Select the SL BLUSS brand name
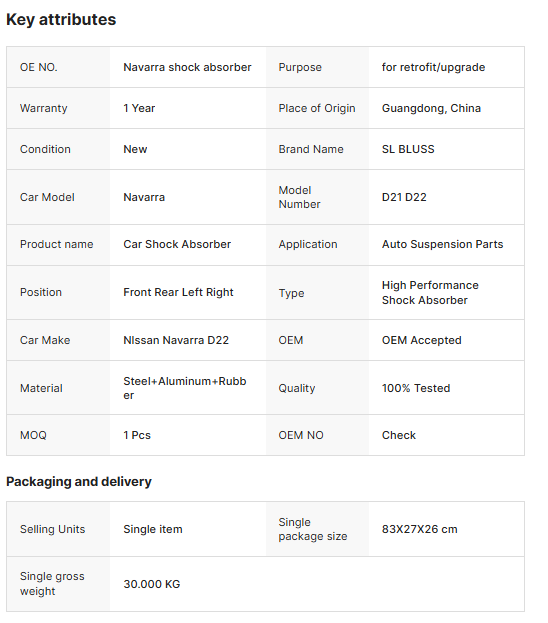 tap(408, 149)
